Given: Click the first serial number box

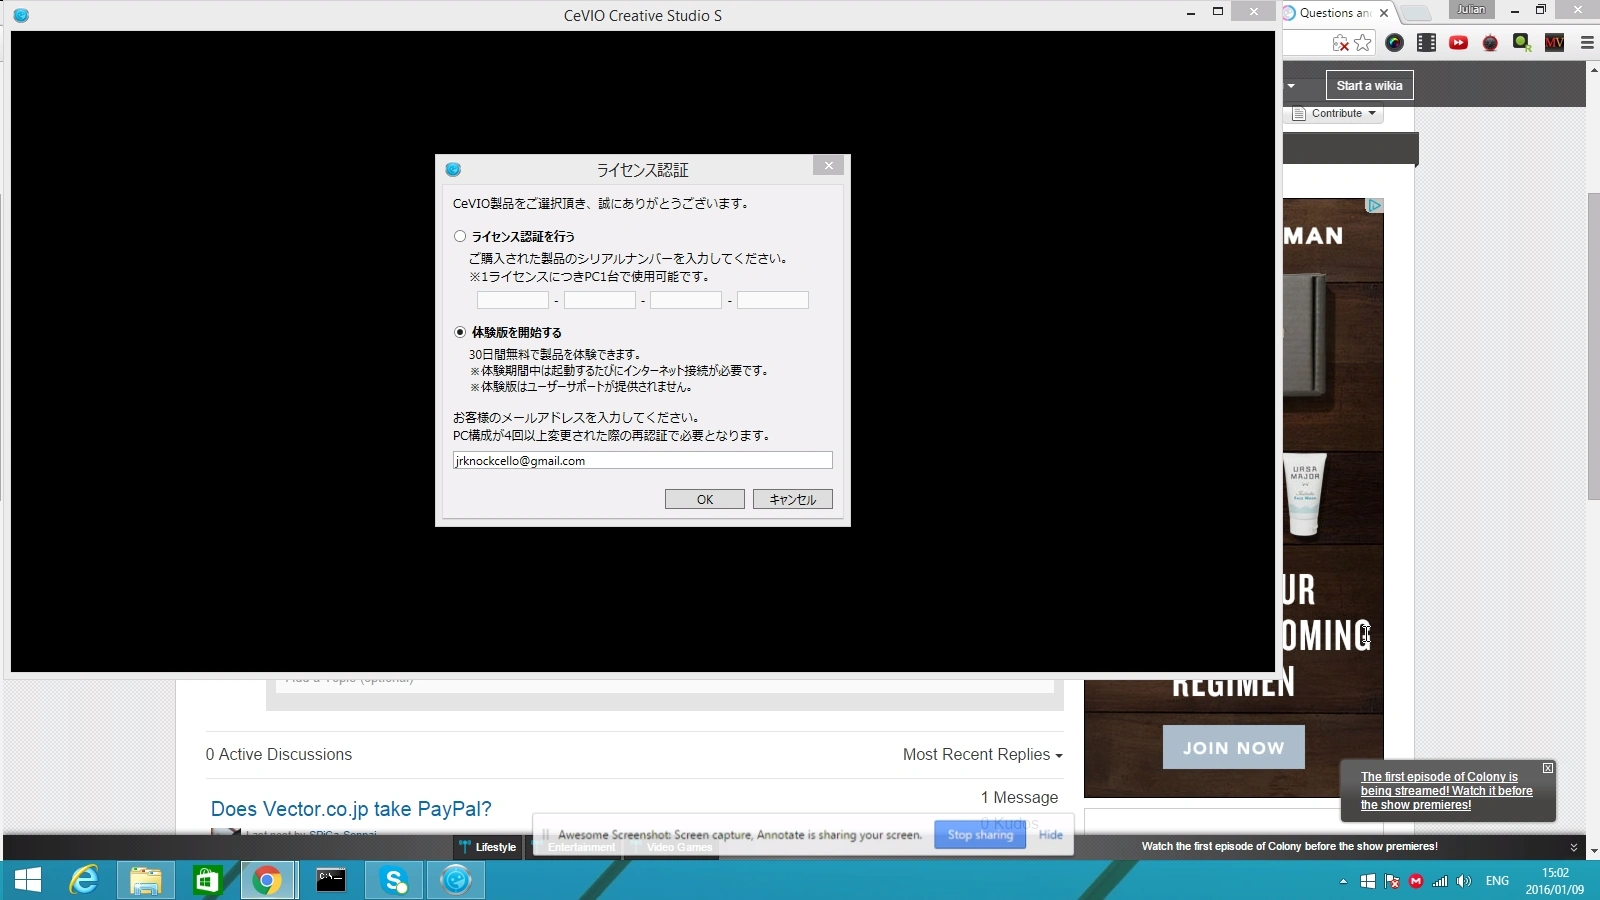Looking at the screenshot, I should (x=512, y=300).
